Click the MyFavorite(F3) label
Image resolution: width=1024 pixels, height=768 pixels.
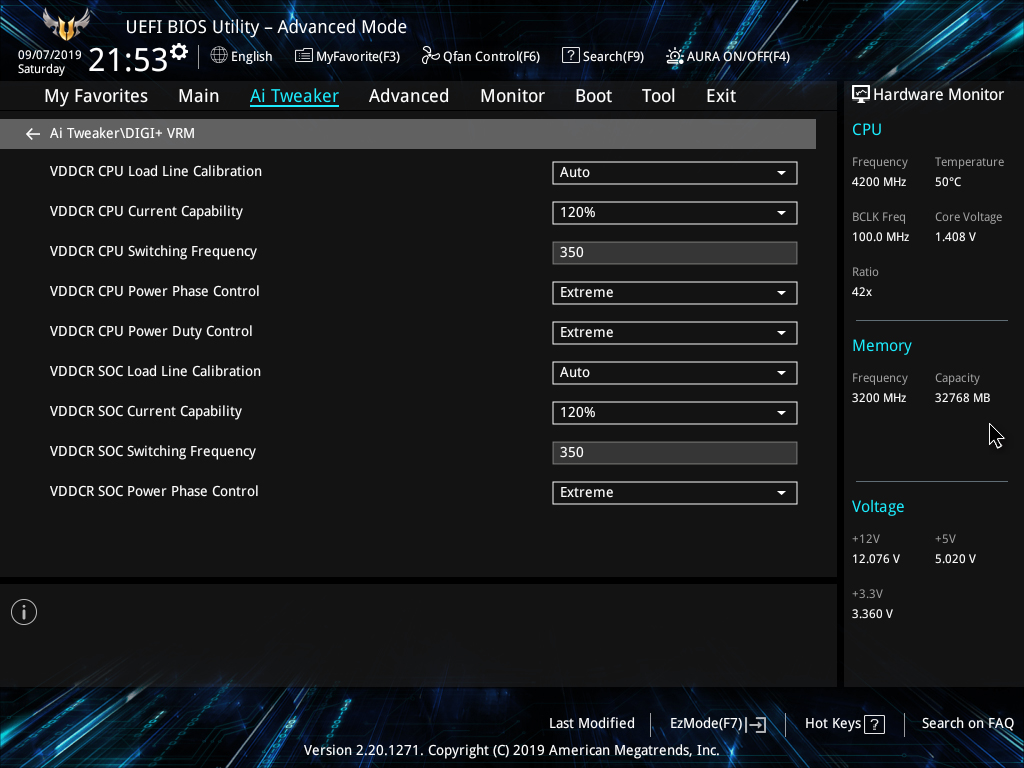tap(358, 57)
